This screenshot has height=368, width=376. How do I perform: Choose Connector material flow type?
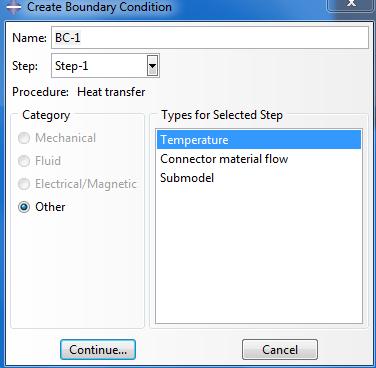pos(259,159)
